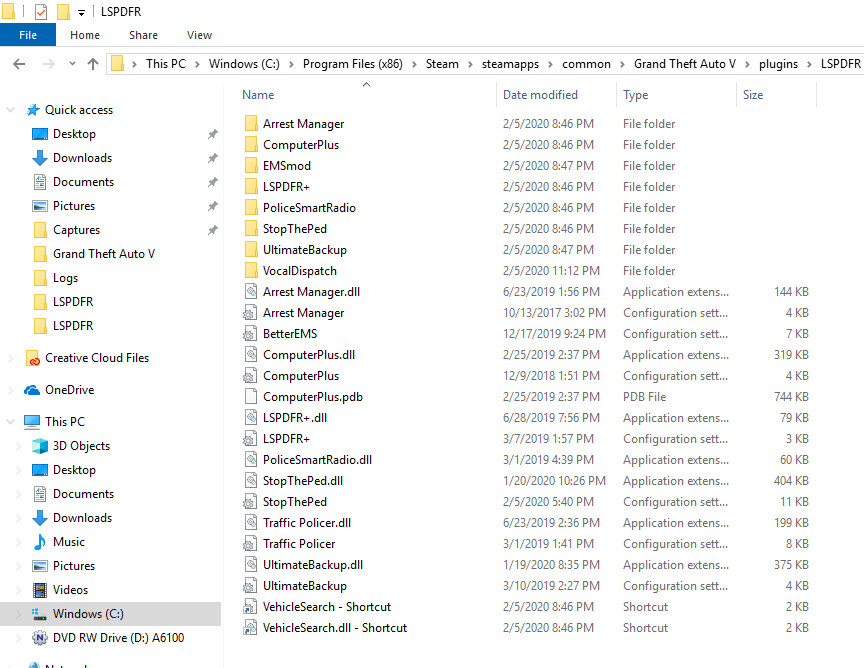Click 'steamapps' breadcrumb segment
864x668 pixels.
[x=510, y=64]
